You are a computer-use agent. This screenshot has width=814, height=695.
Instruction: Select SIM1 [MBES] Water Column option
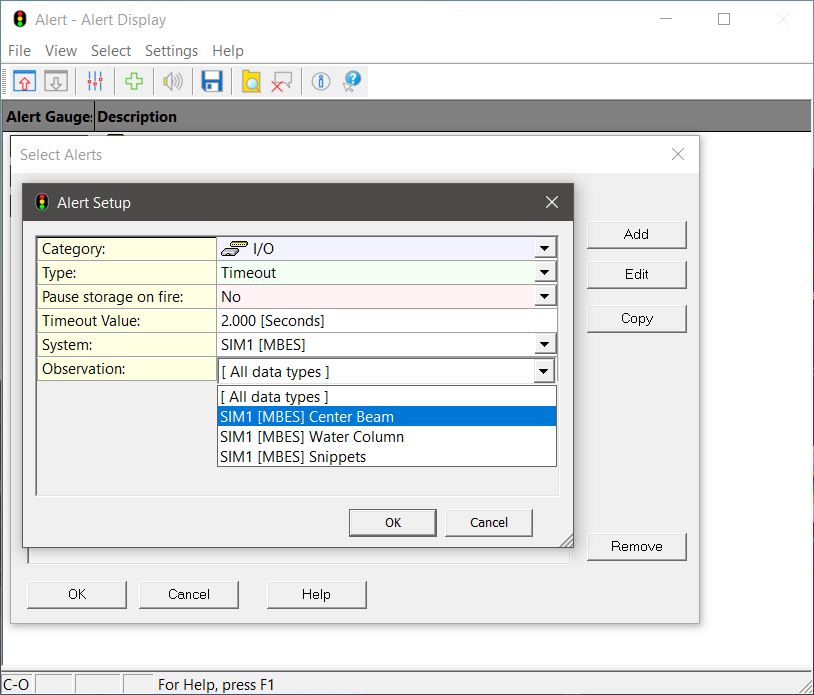pyautogui.click(x=312, y=437)
